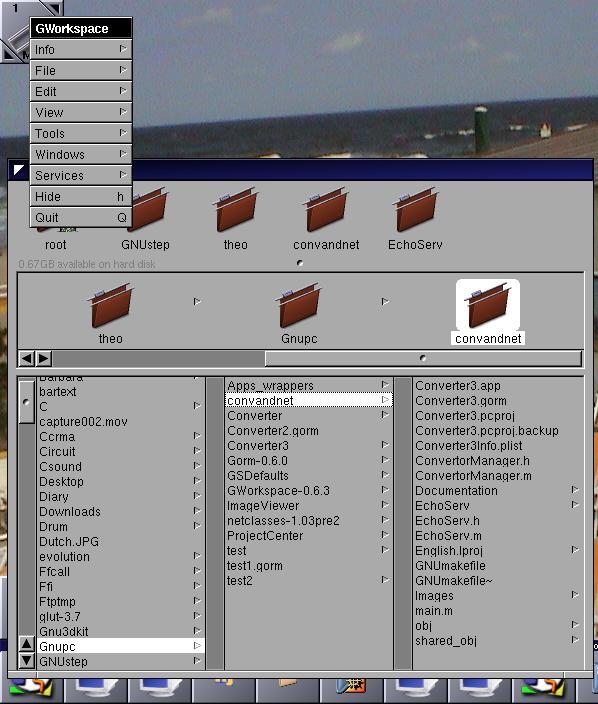The image size is (598, 704).
Task: Select main.m file
Action: 498,611
